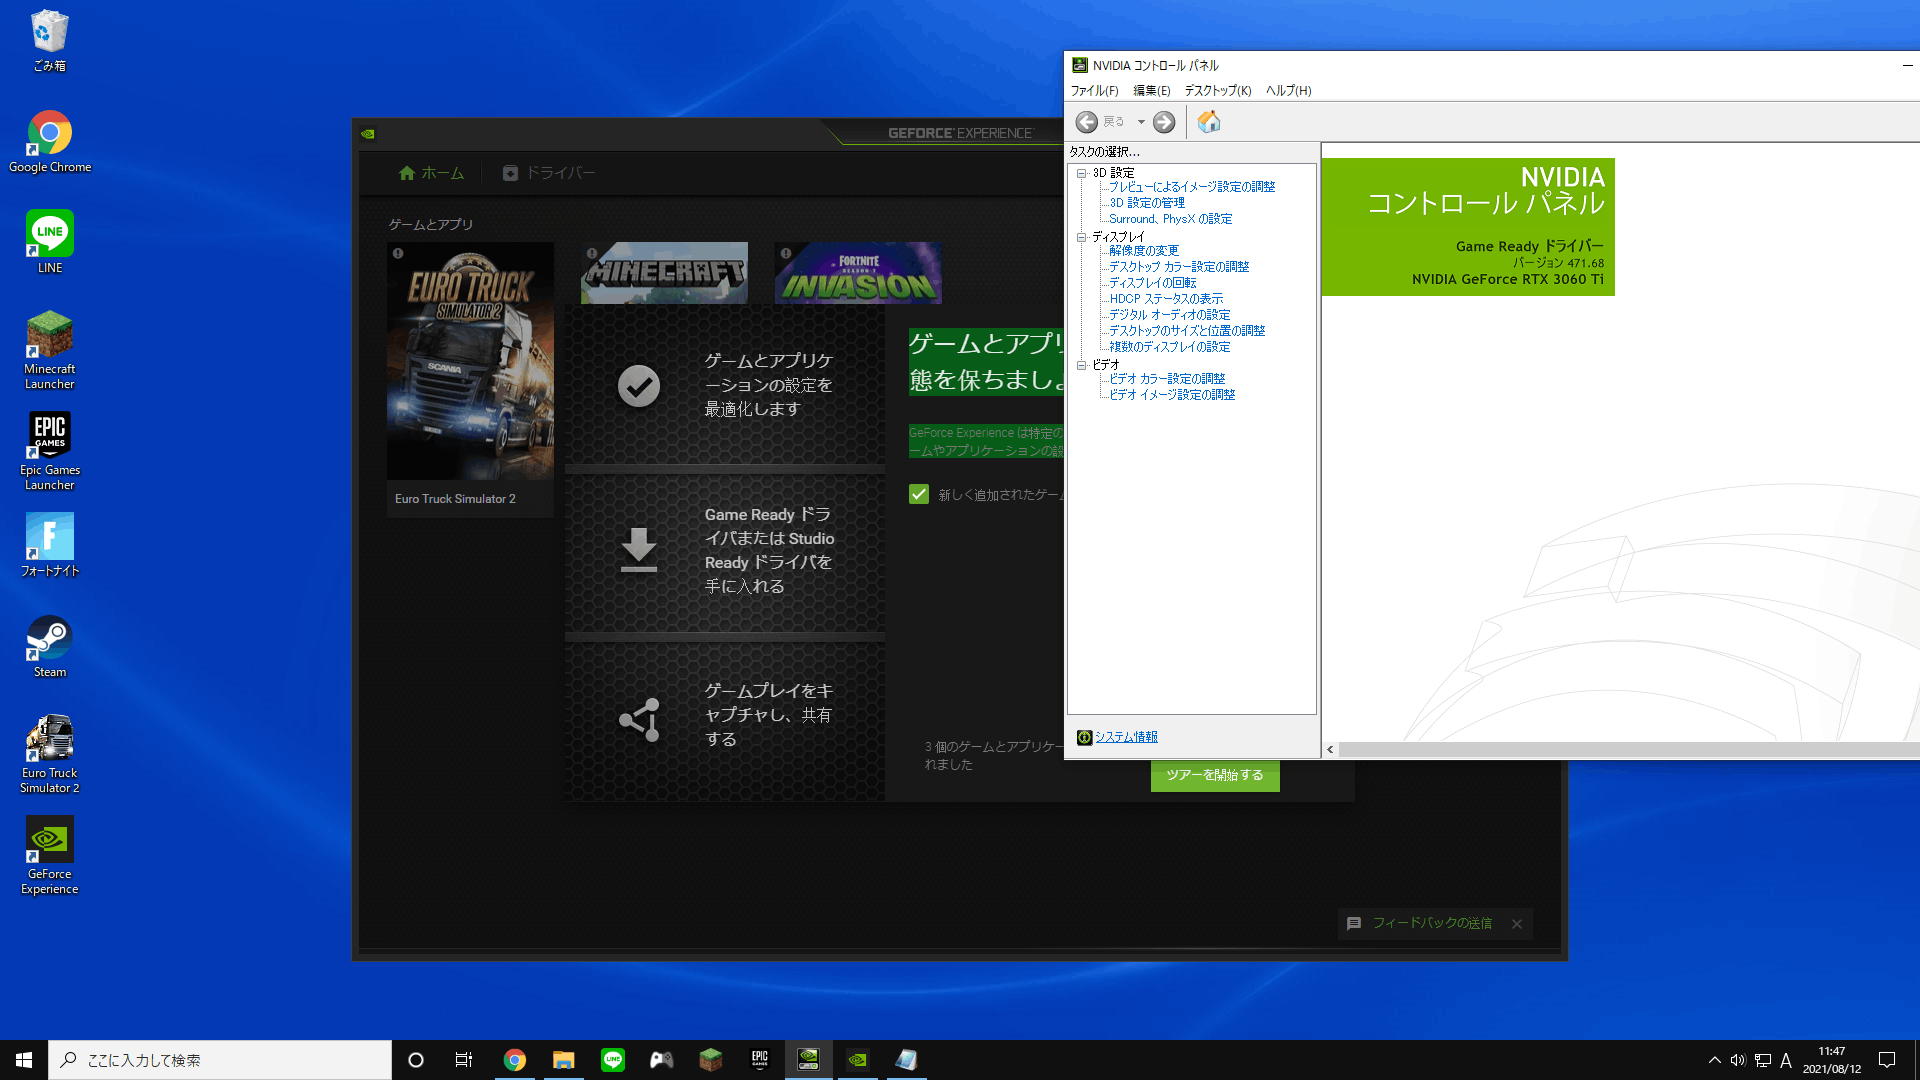Open ごみ箱 recycle bin icon
Viewport: 1920px width, 1080px height.
(x=50, y=41)
